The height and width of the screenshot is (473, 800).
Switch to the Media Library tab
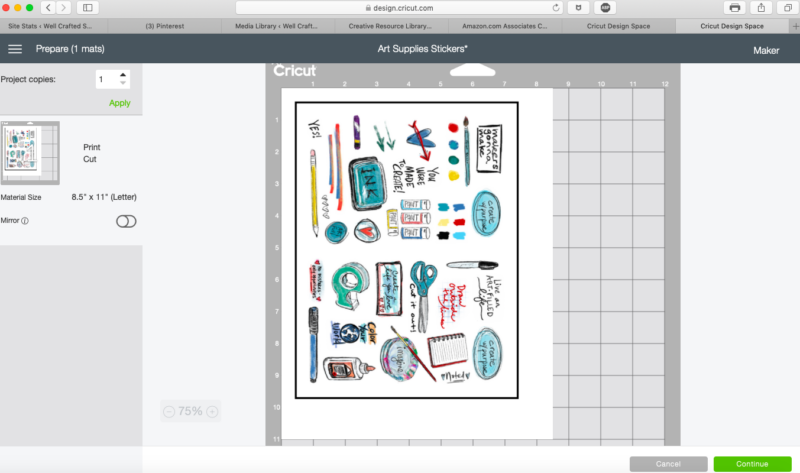[276, 26]
